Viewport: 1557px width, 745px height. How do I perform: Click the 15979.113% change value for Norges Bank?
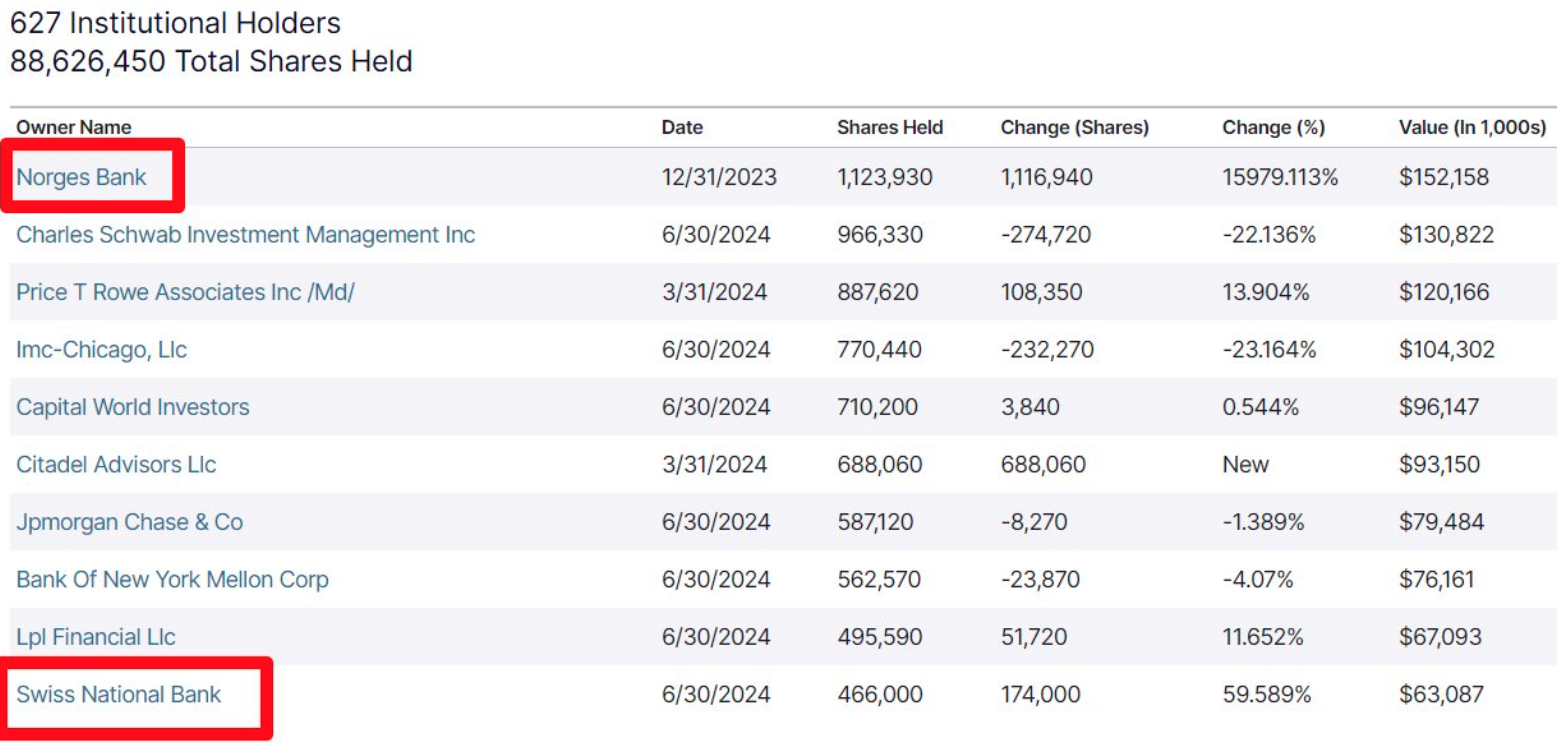(1279, 178)
